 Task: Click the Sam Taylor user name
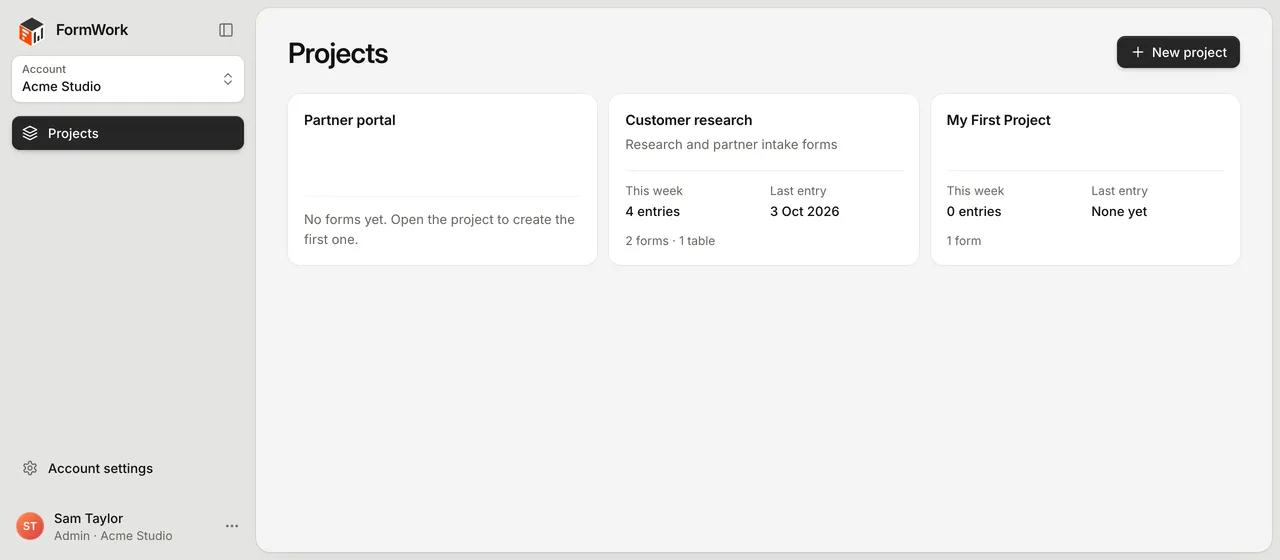(x=88, y=518)
